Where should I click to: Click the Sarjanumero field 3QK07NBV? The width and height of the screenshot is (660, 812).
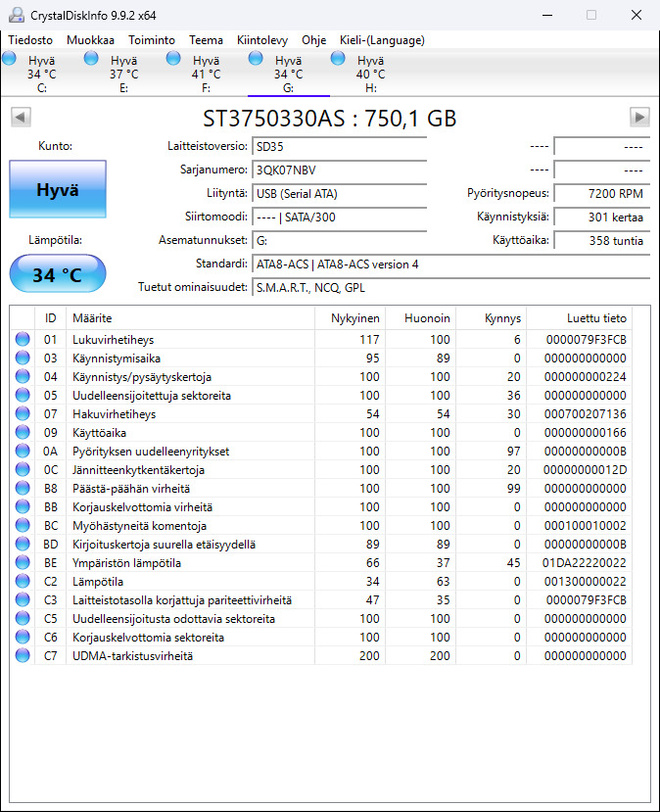[339, 170]
